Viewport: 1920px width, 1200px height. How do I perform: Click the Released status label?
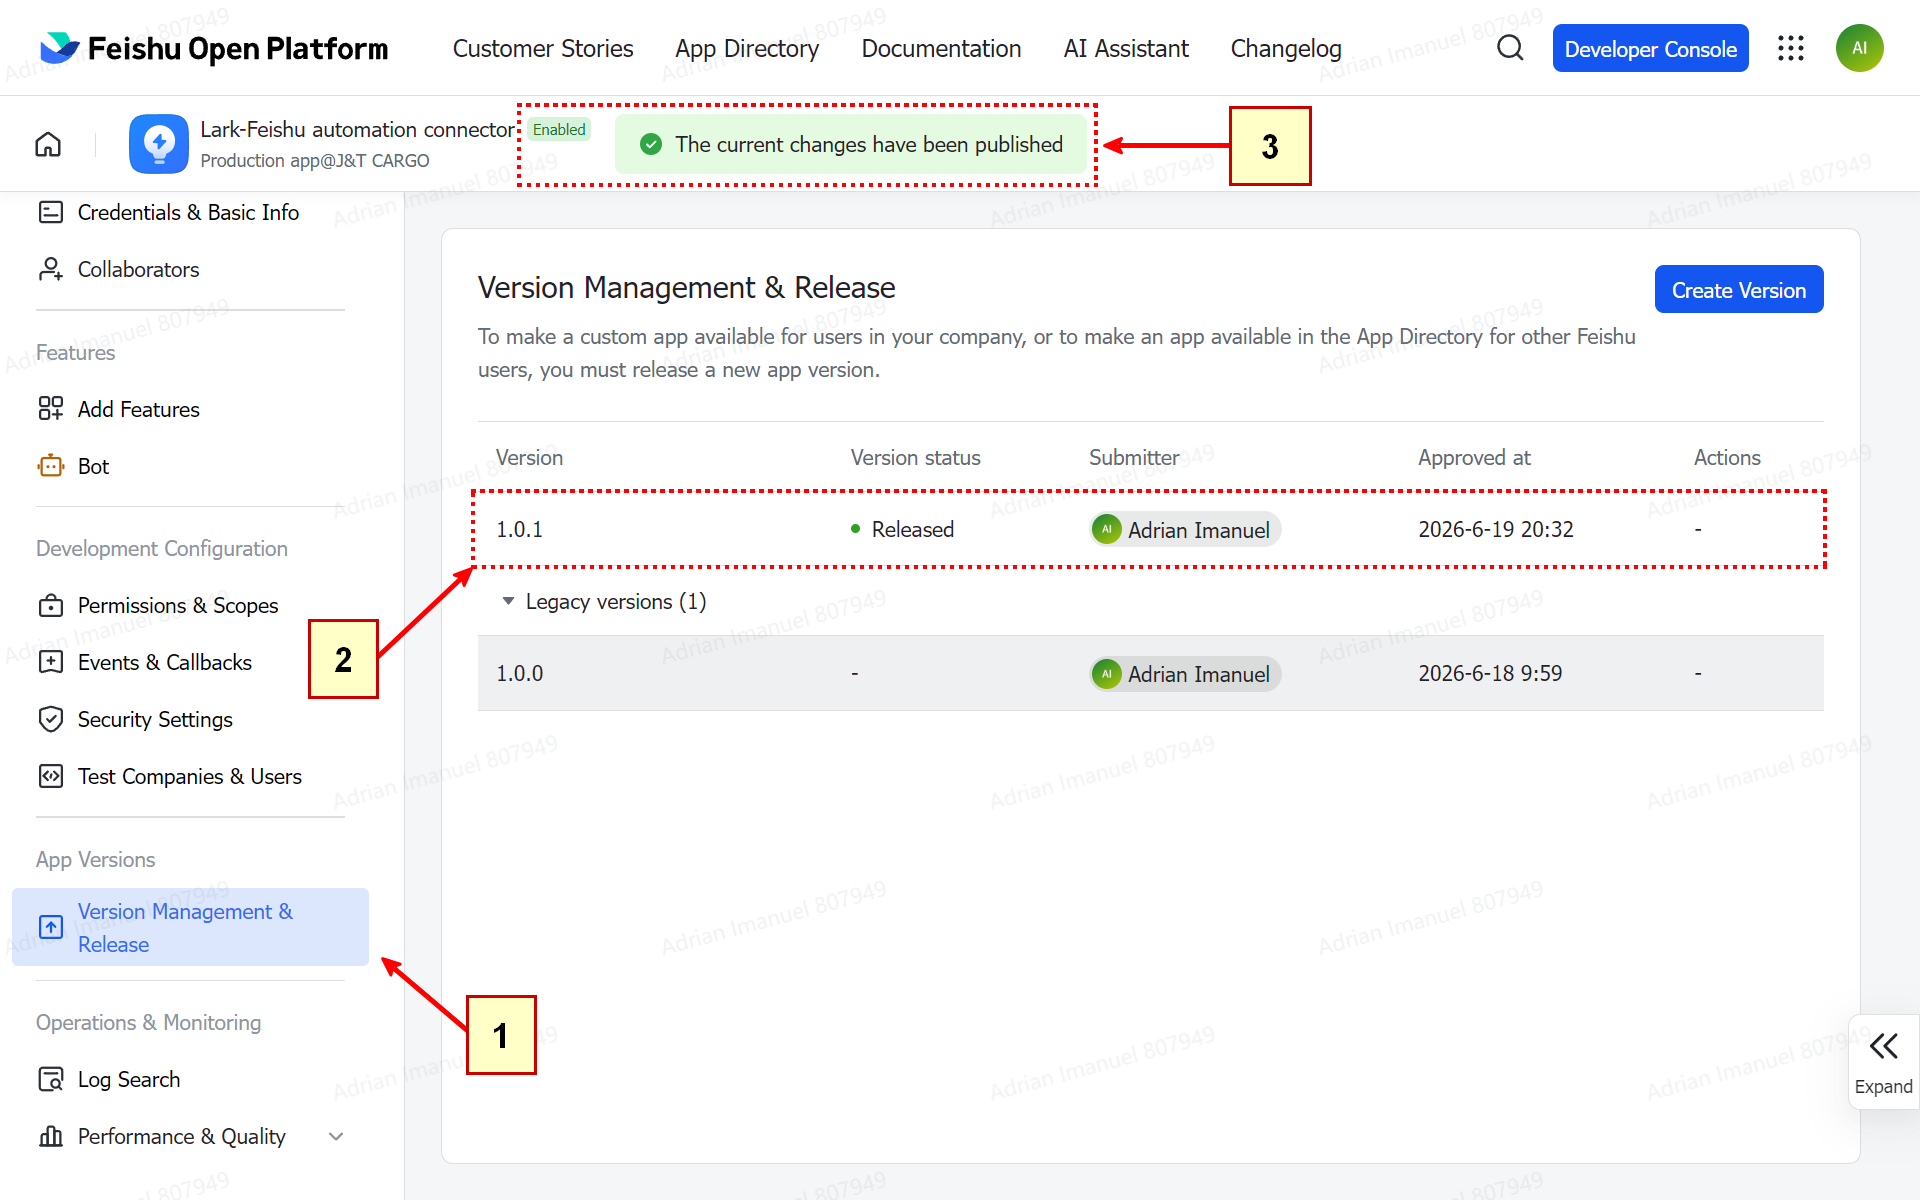click(x=912, y=529)
